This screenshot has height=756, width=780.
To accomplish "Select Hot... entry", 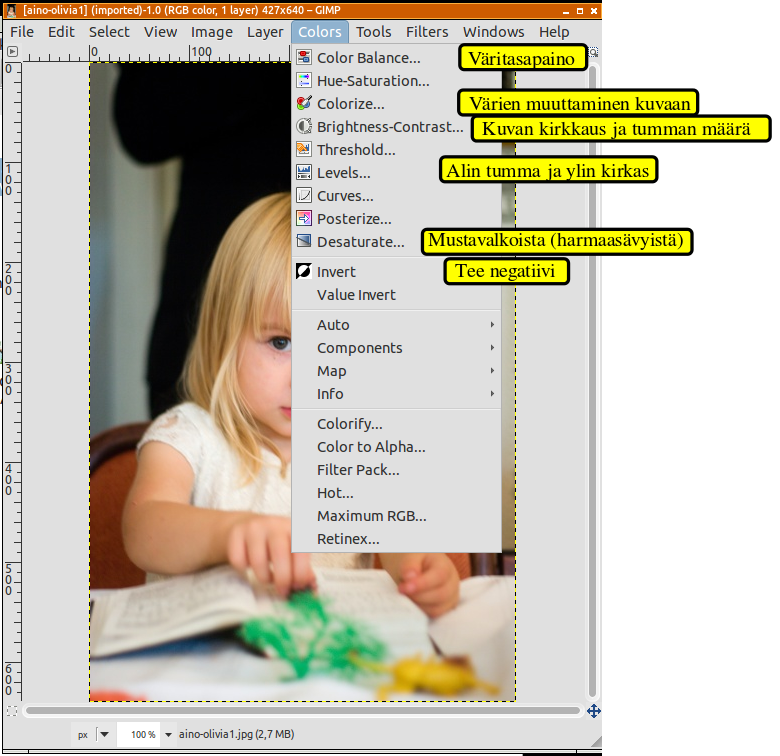I will 396,492.
